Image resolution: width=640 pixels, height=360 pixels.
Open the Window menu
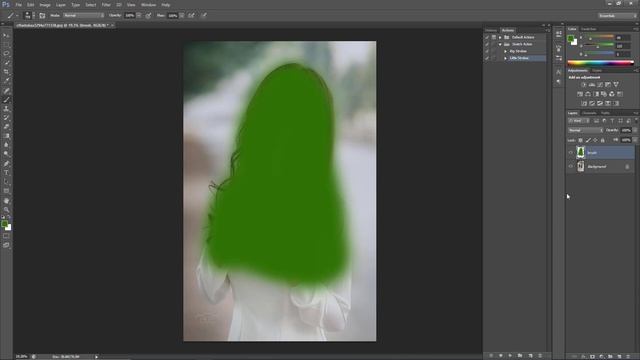coord(148,5)
